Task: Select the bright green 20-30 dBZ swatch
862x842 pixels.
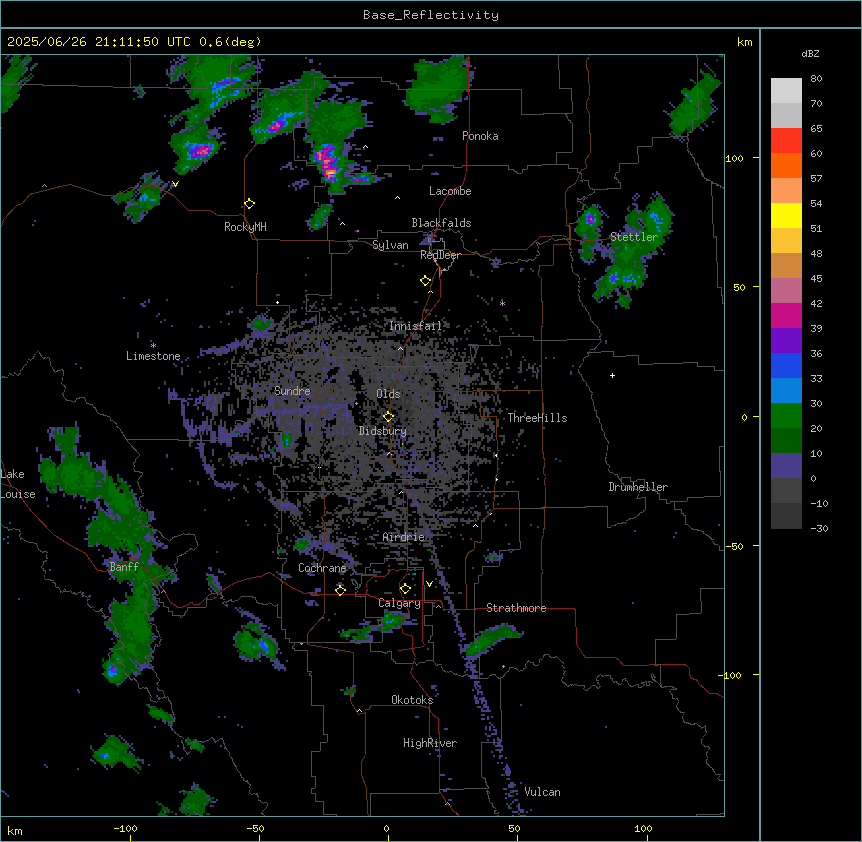Action: (786, 416)
